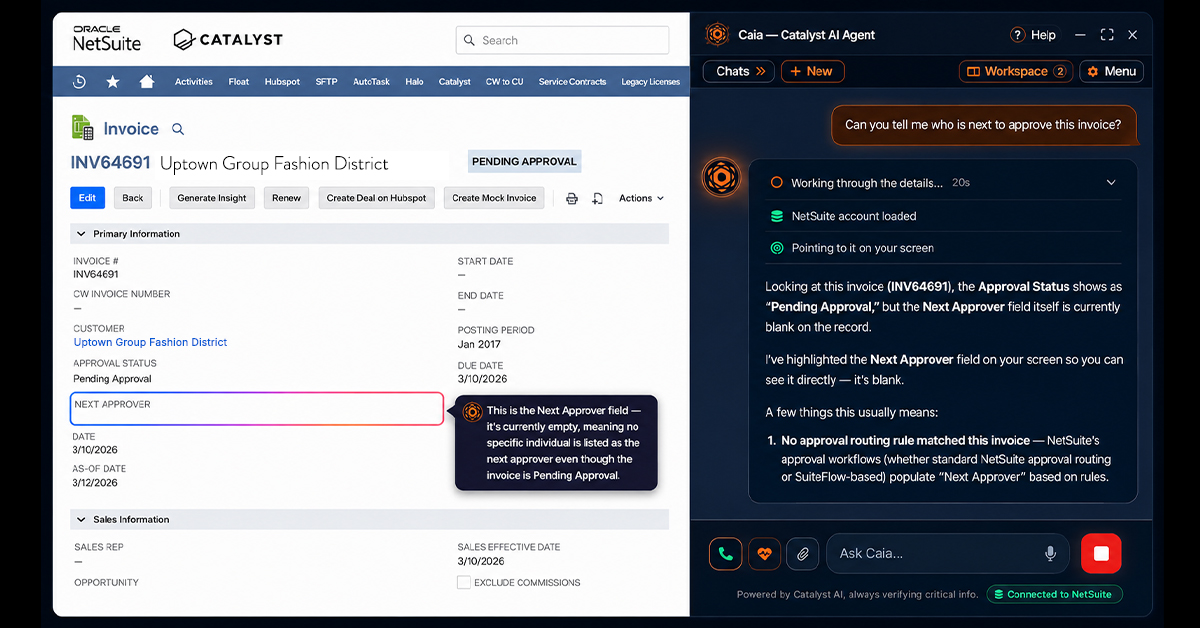Open the Catalyst nav menu
Screen dimensions: 1200x628
click(x=455, y=82)
